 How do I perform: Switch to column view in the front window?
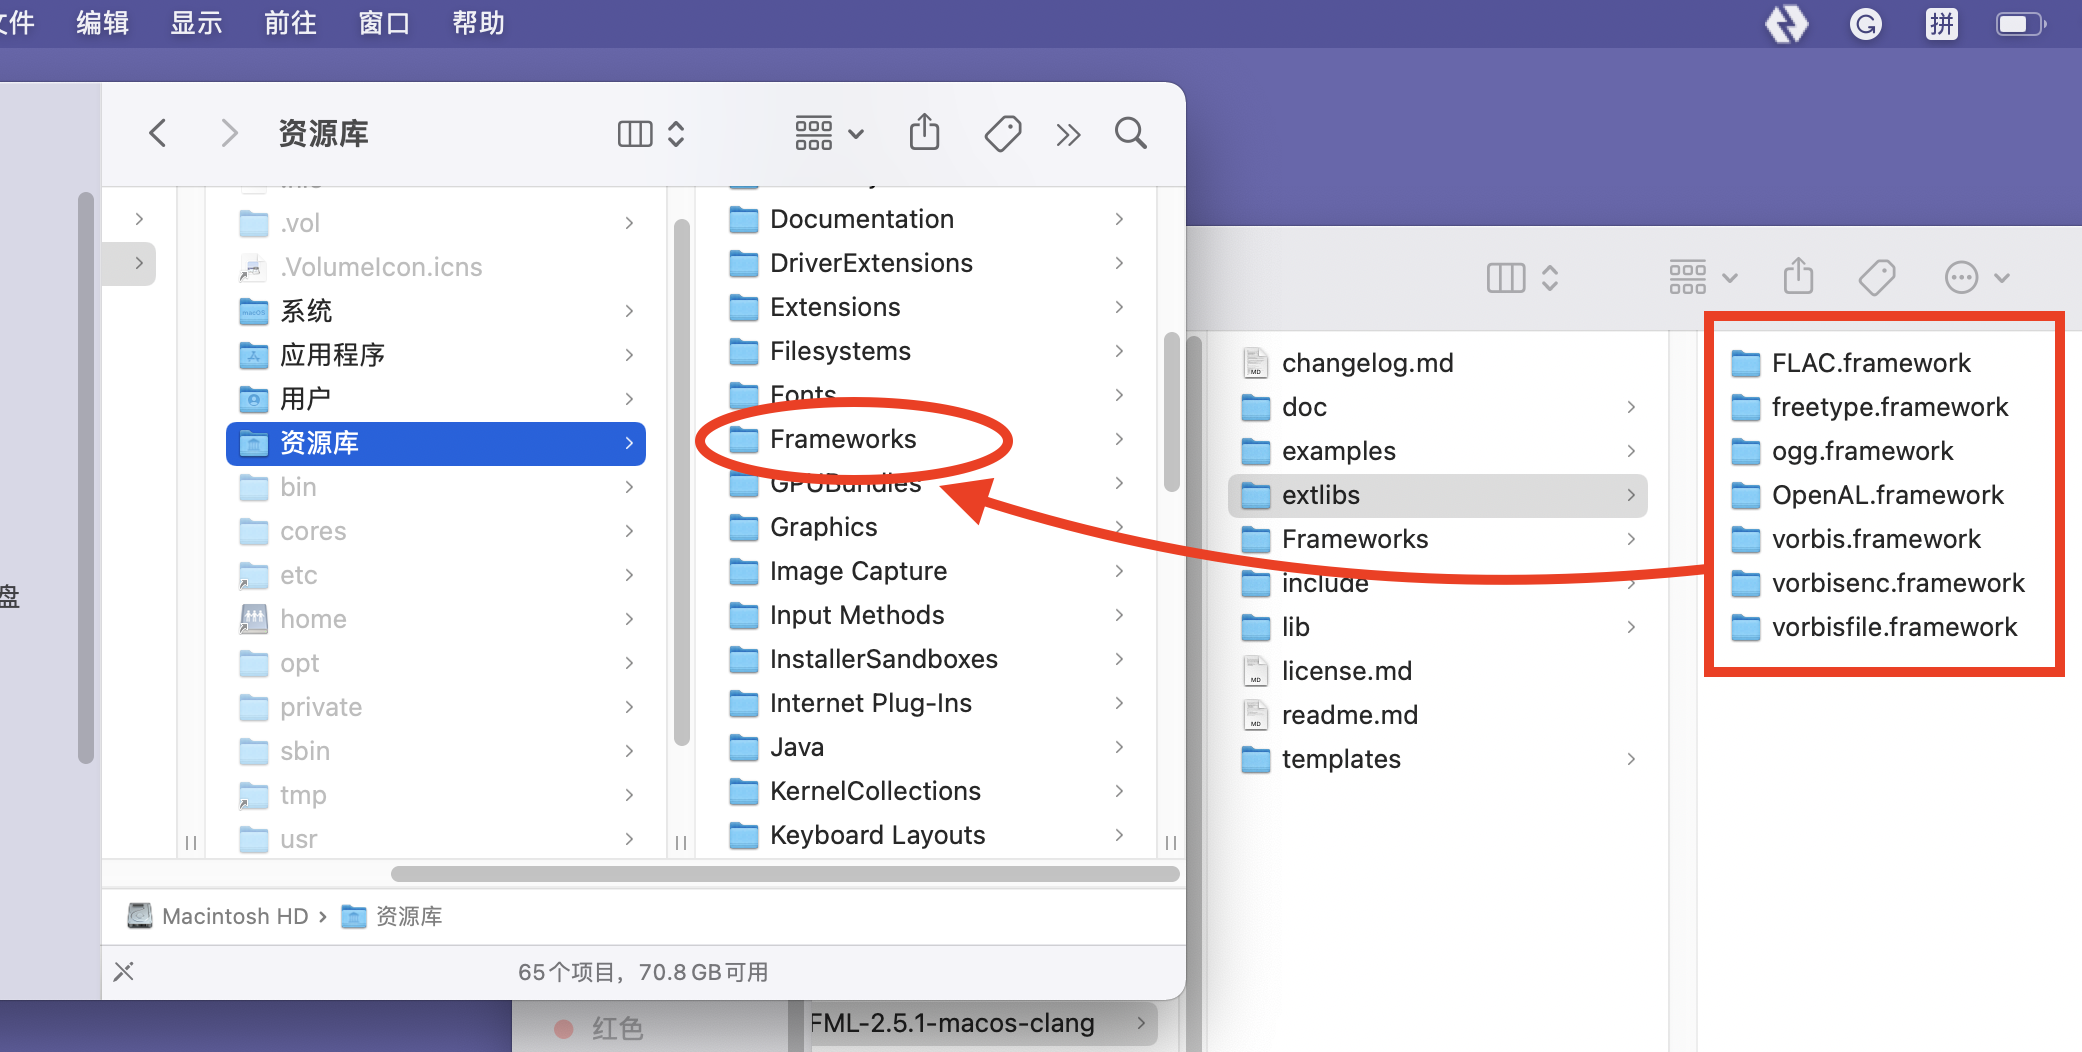click(x=636, y=132)
